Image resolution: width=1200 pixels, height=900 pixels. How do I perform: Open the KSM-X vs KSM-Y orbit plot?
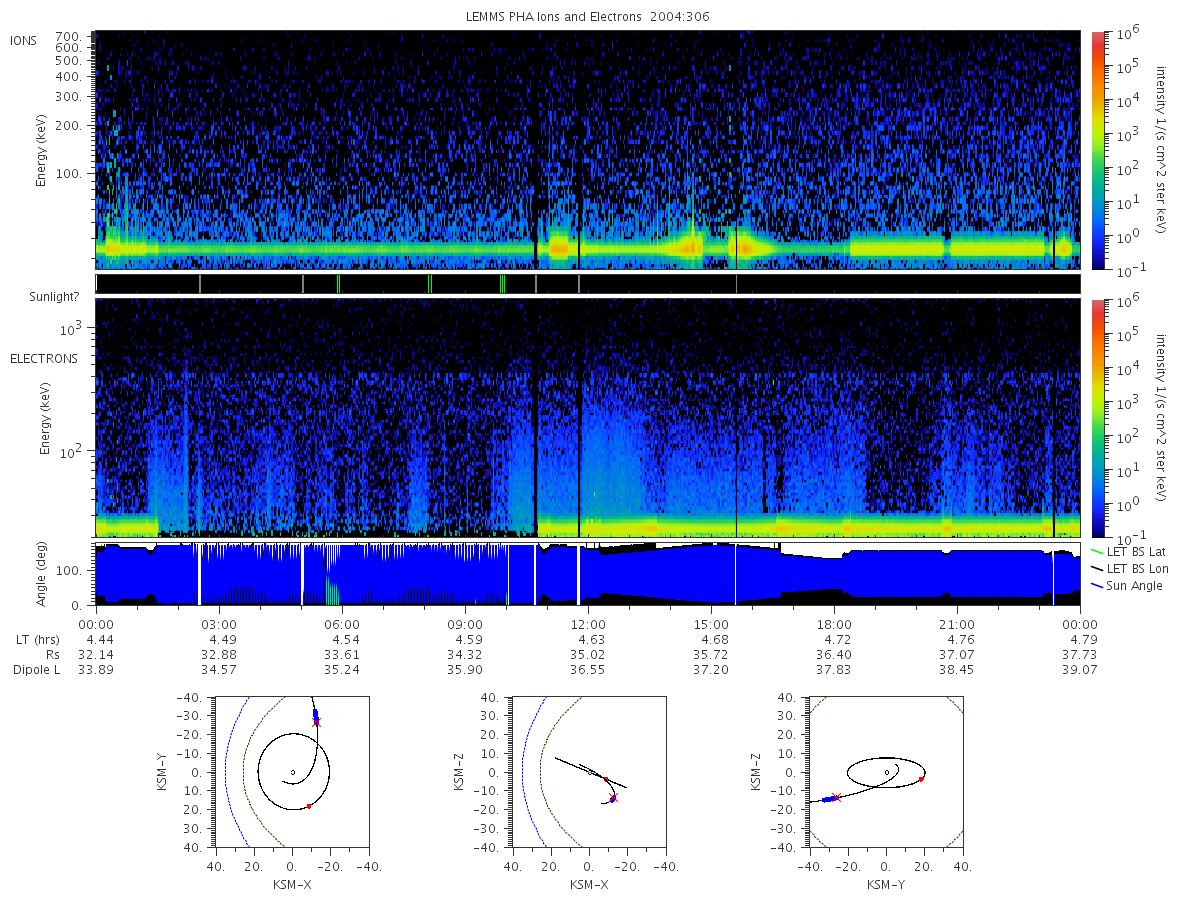tap(291, 772)
